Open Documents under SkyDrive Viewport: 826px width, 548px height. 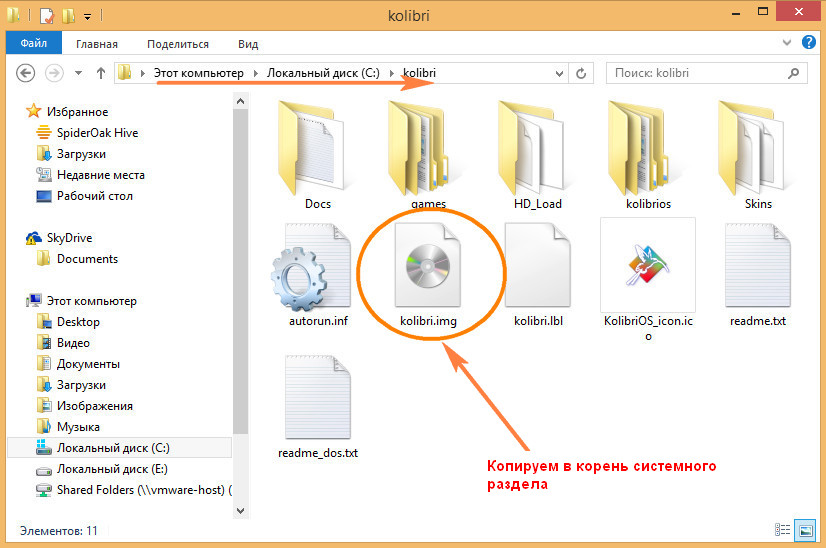click(x=87, y=259)
